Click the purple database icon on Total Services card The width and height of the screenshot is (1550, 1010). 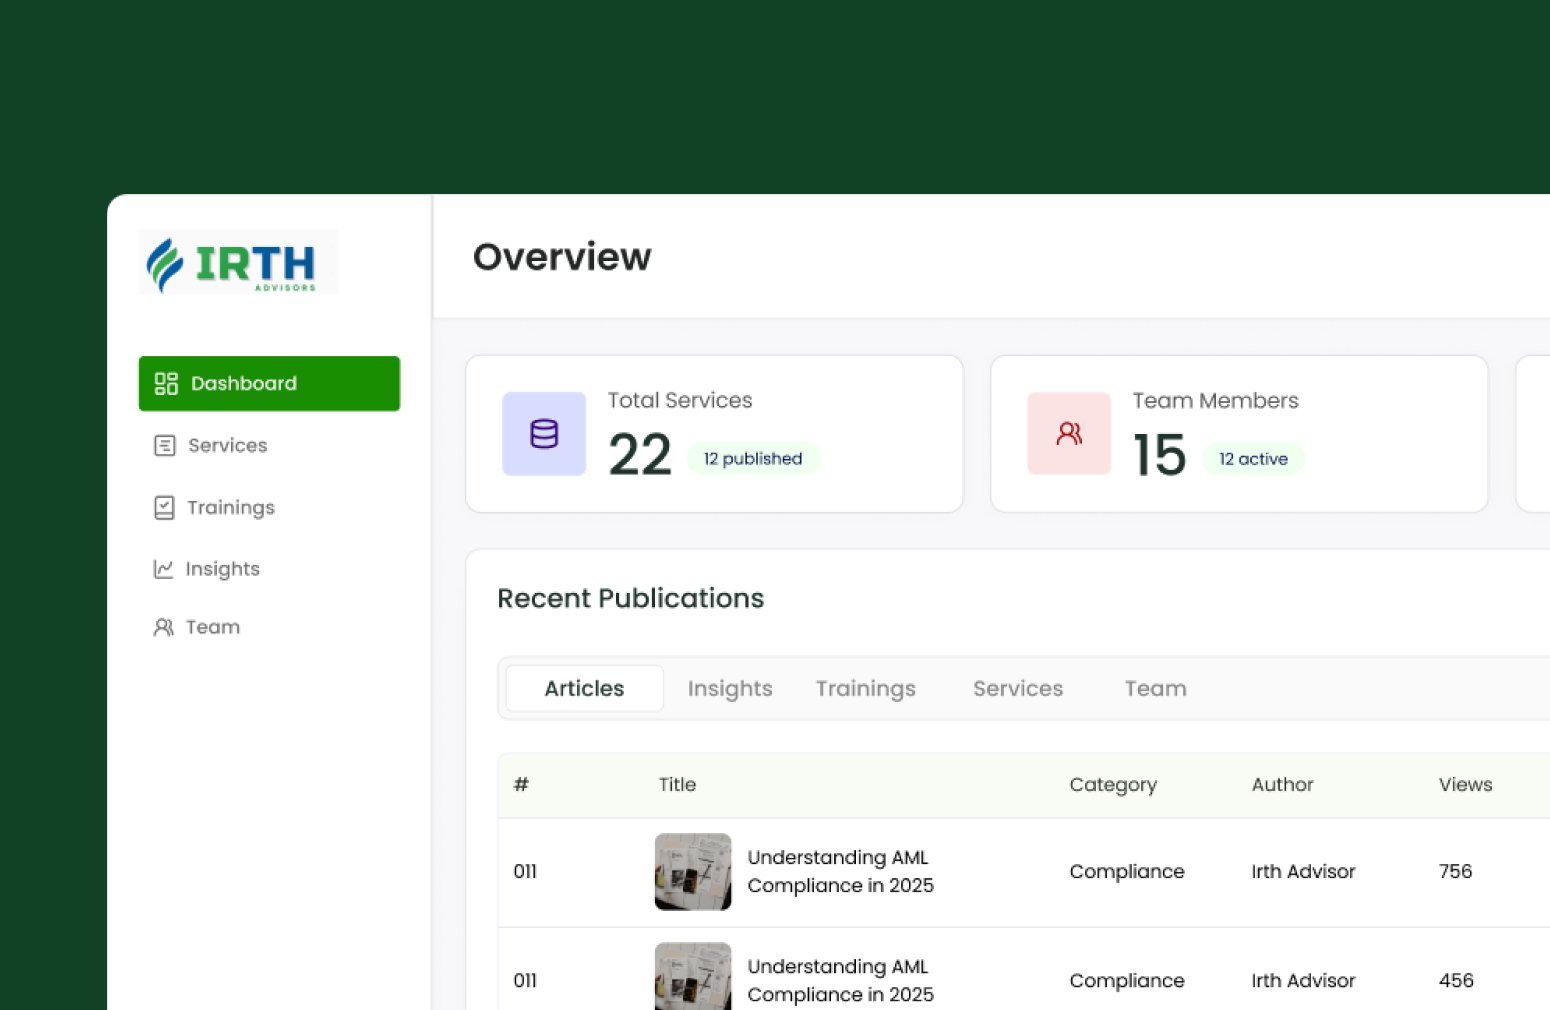pyautogui.click(x=543, y=434)
